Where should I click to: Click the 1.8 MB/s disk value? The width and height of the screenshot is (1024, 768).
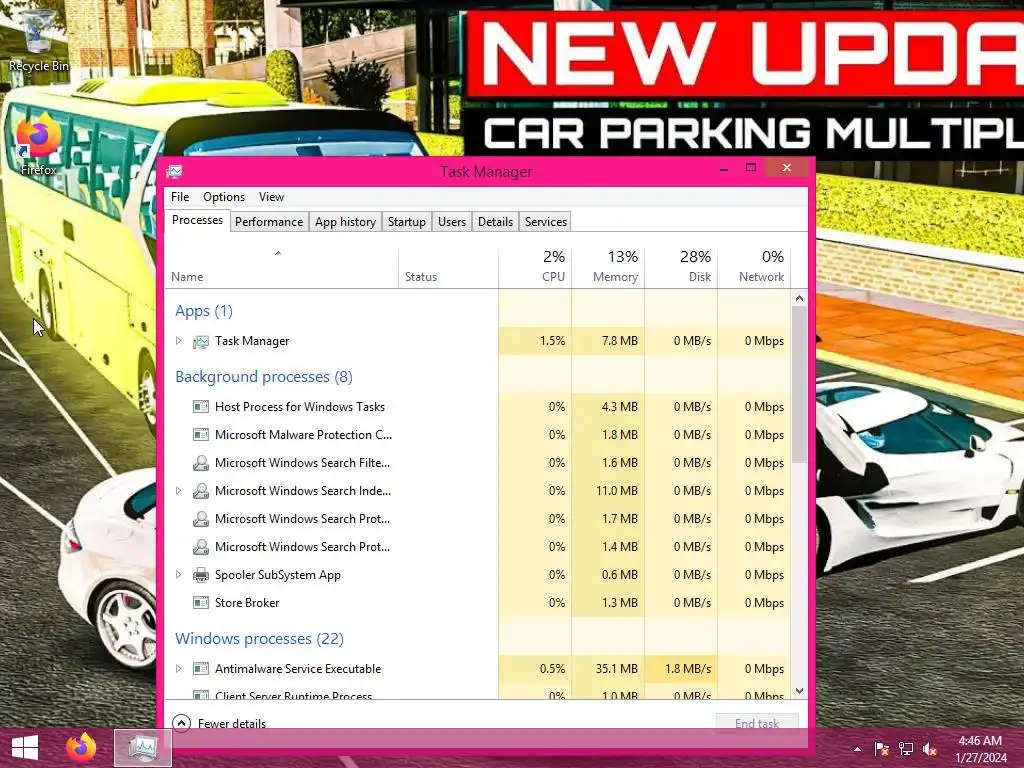coord(688,669)
